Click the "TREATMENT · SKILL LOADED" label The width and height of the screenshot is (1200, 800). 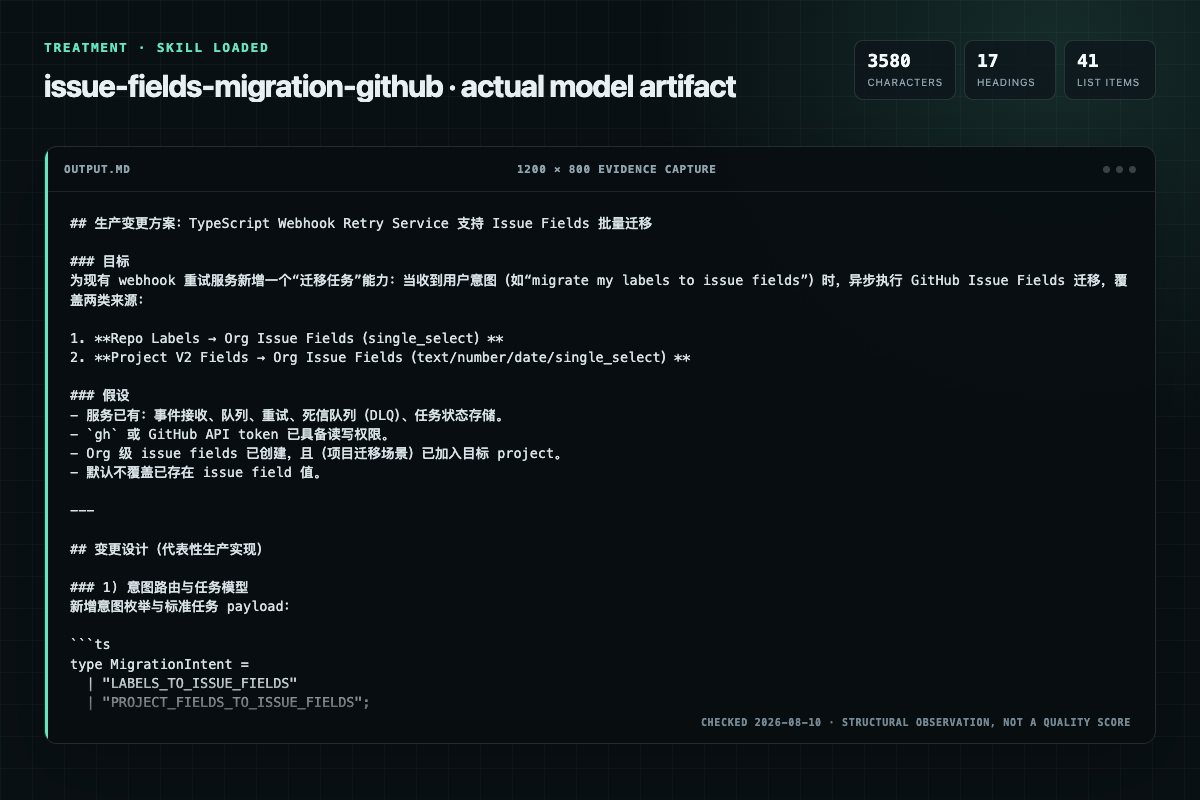tap(156, 47)
